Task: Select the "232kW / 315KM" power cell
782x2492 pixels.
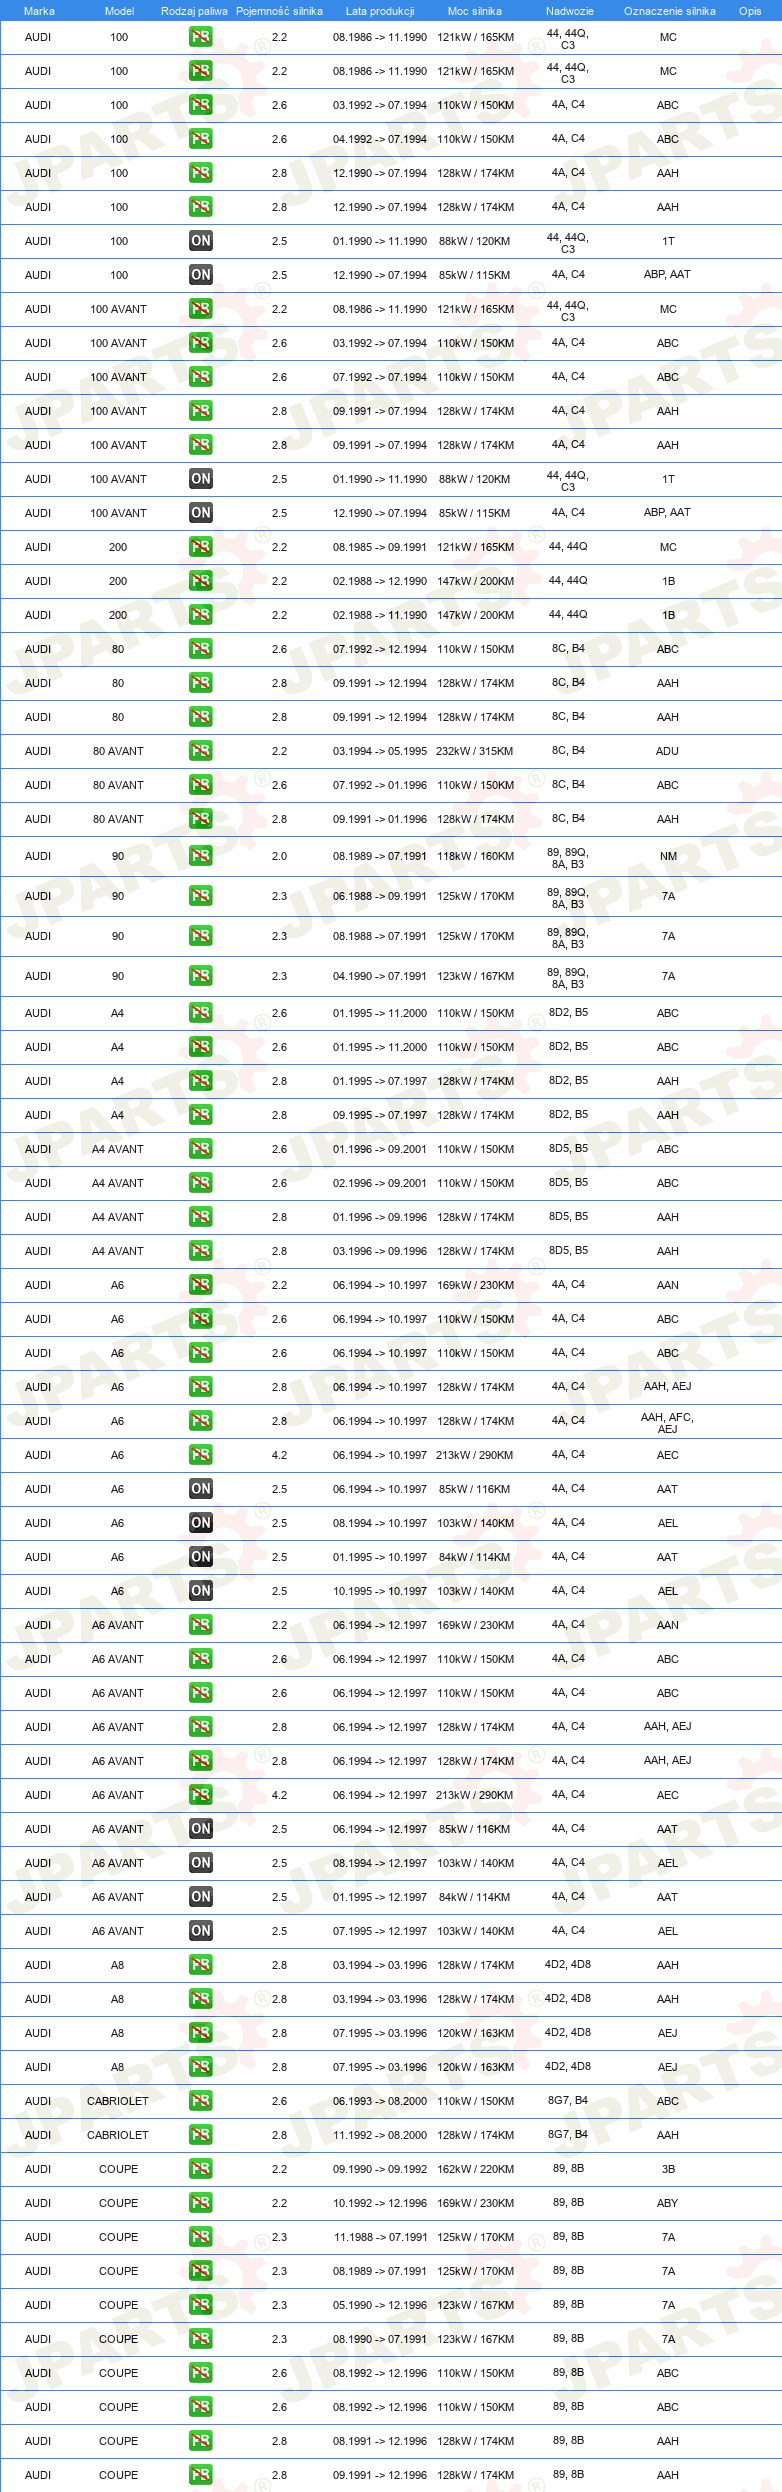Action: tap(475, 751)
